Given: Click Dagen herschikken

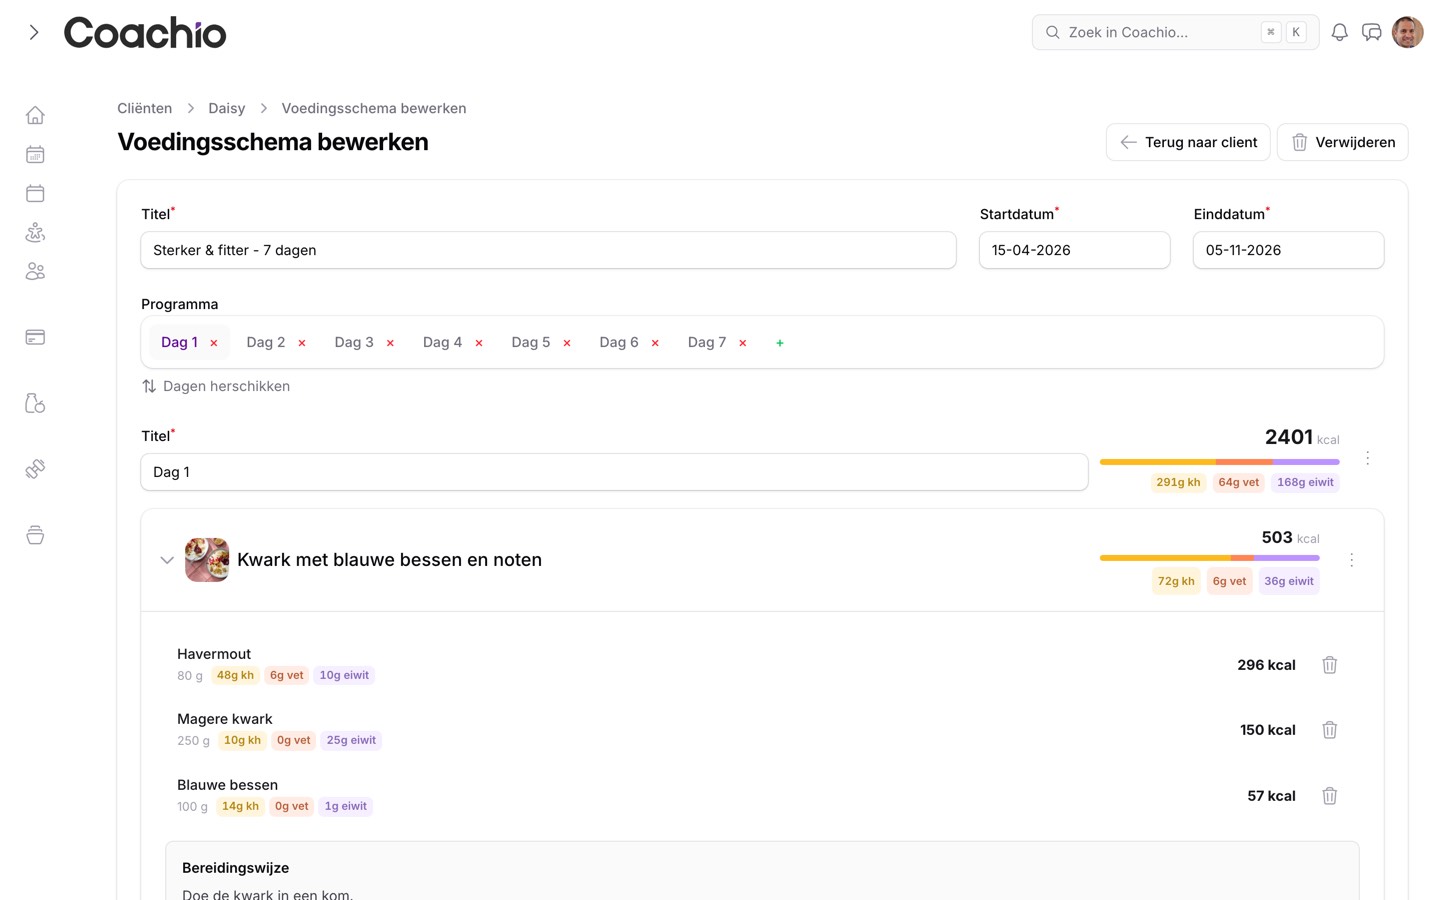Looking at the screenshot, I should point(216,386).
